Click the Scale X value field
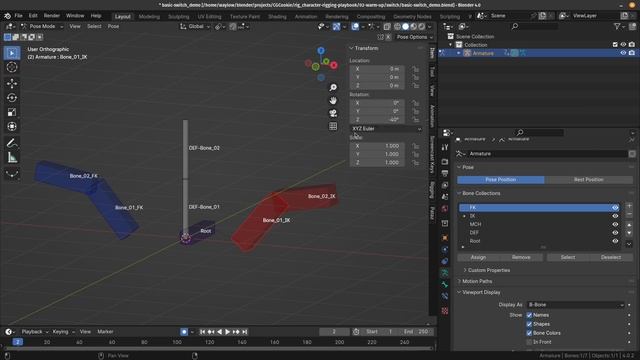The image size is (640, 360). point(377,146)
